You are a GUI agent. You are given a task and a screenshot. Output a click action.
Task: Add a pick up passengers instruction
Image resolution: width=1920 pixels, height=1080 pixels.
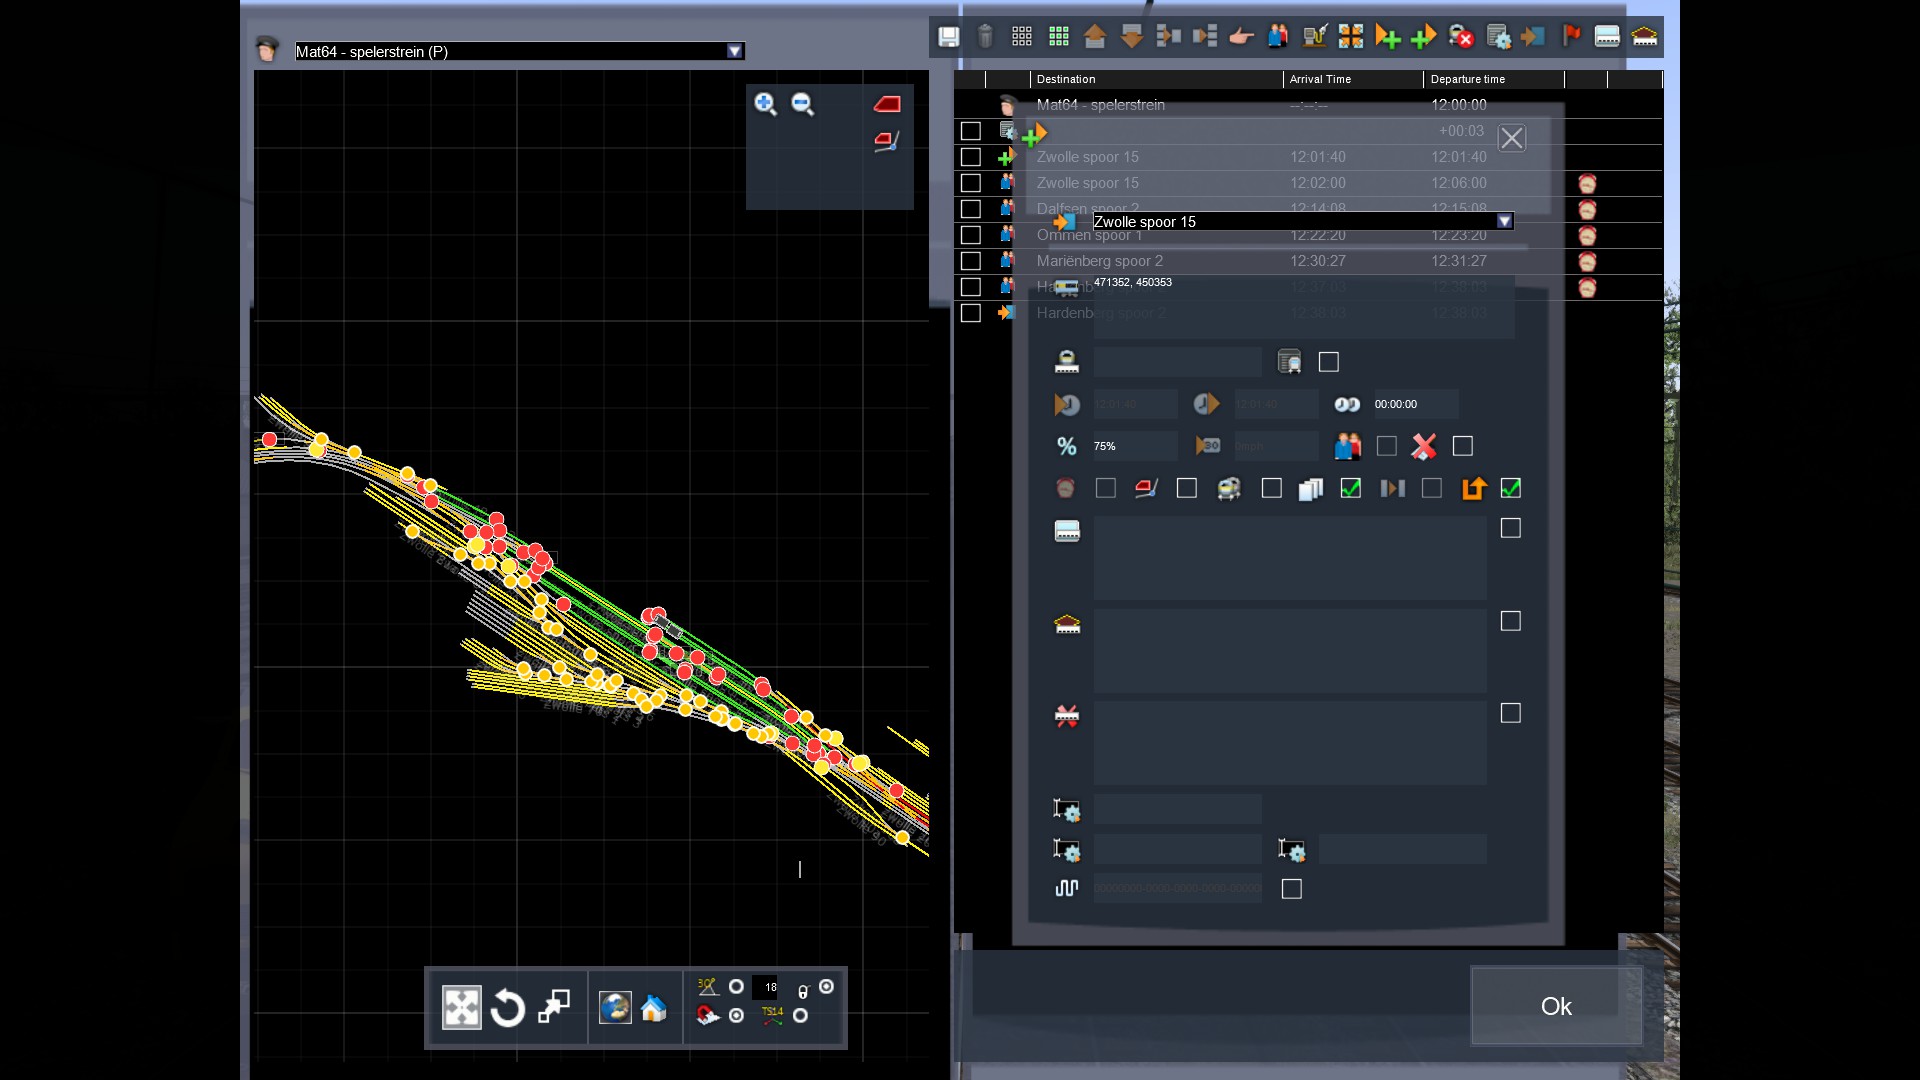point(1278,37)
